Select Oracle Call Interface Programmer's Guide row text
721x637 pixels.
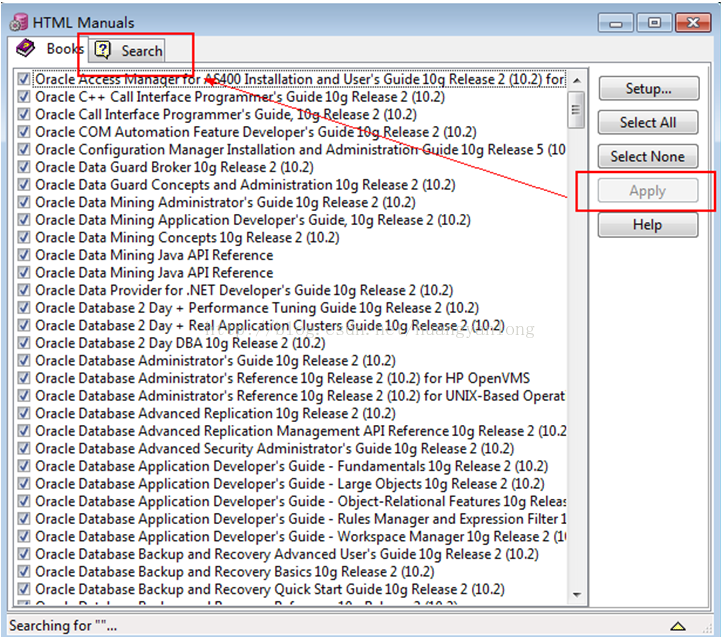point(226,115)
